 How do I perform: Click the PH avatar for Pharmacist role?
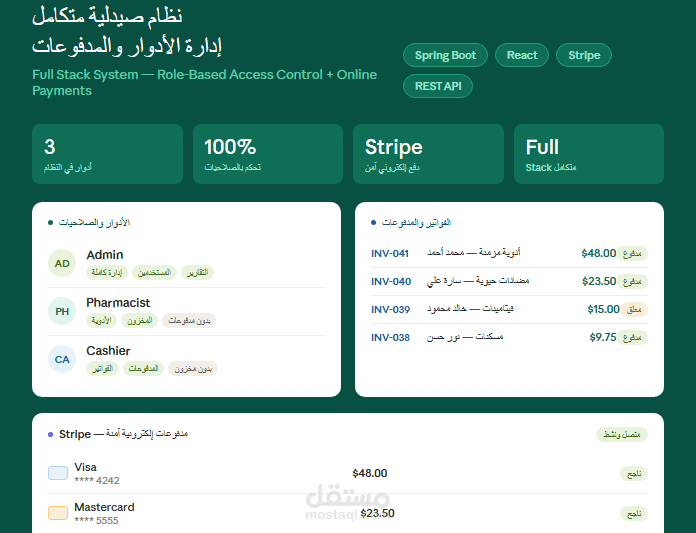pyautogui.click(x=62, y=311)
